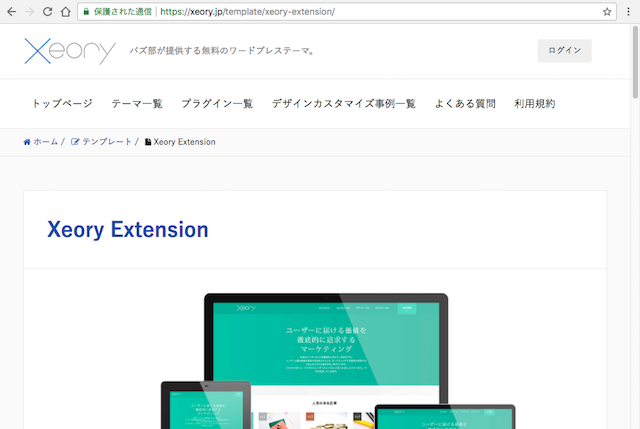Click the green secure padlock icon
The height and width of the screenshot is (429, 640).
tap(86, 12)
